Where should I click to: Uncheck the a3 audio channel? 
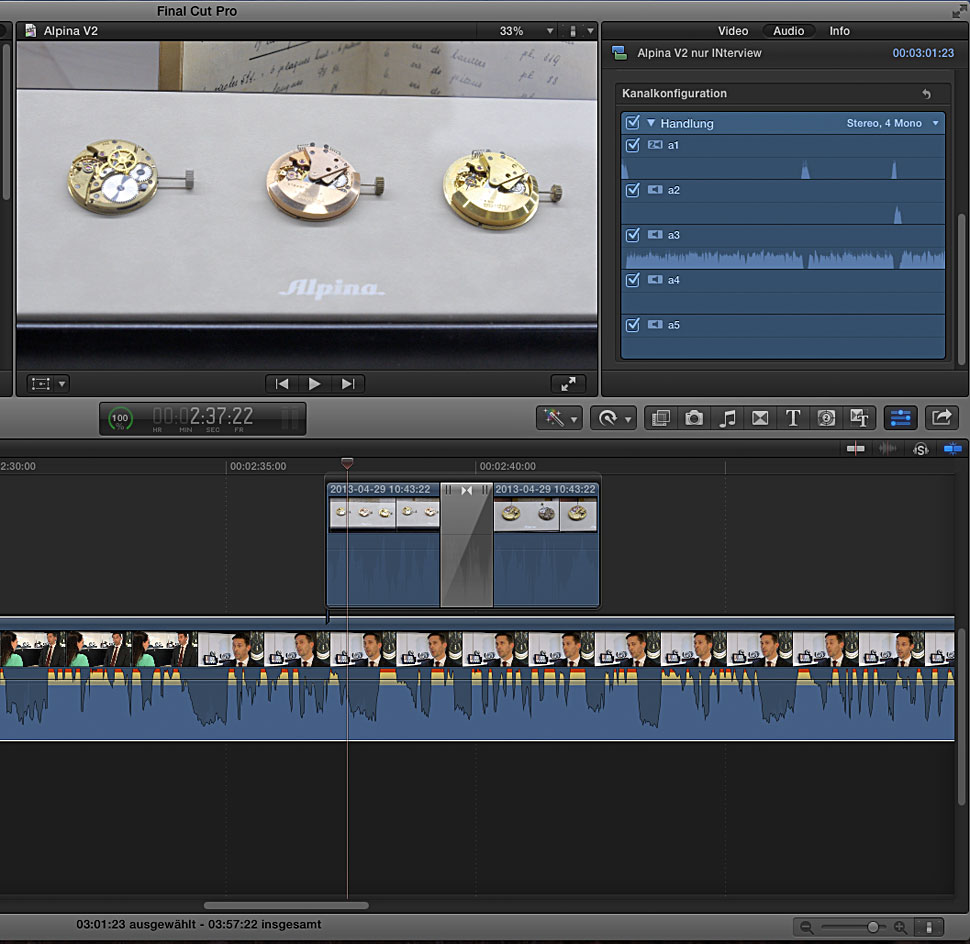click(632, 235)
